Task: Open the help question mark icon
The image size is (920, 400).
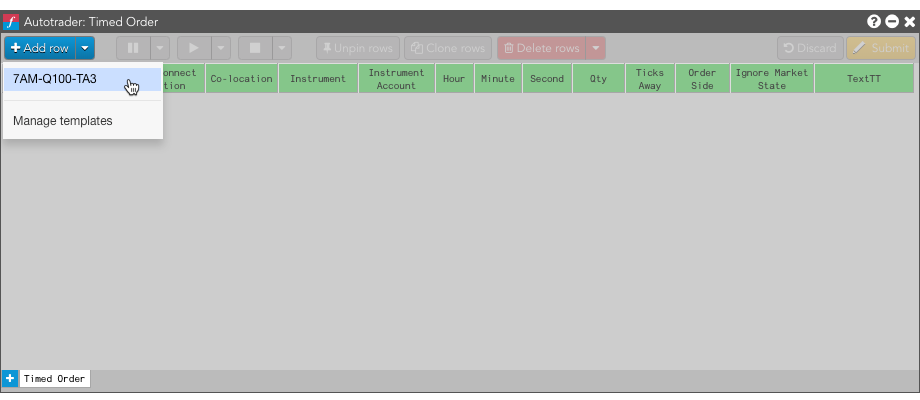Action: [x=874, y=22]
